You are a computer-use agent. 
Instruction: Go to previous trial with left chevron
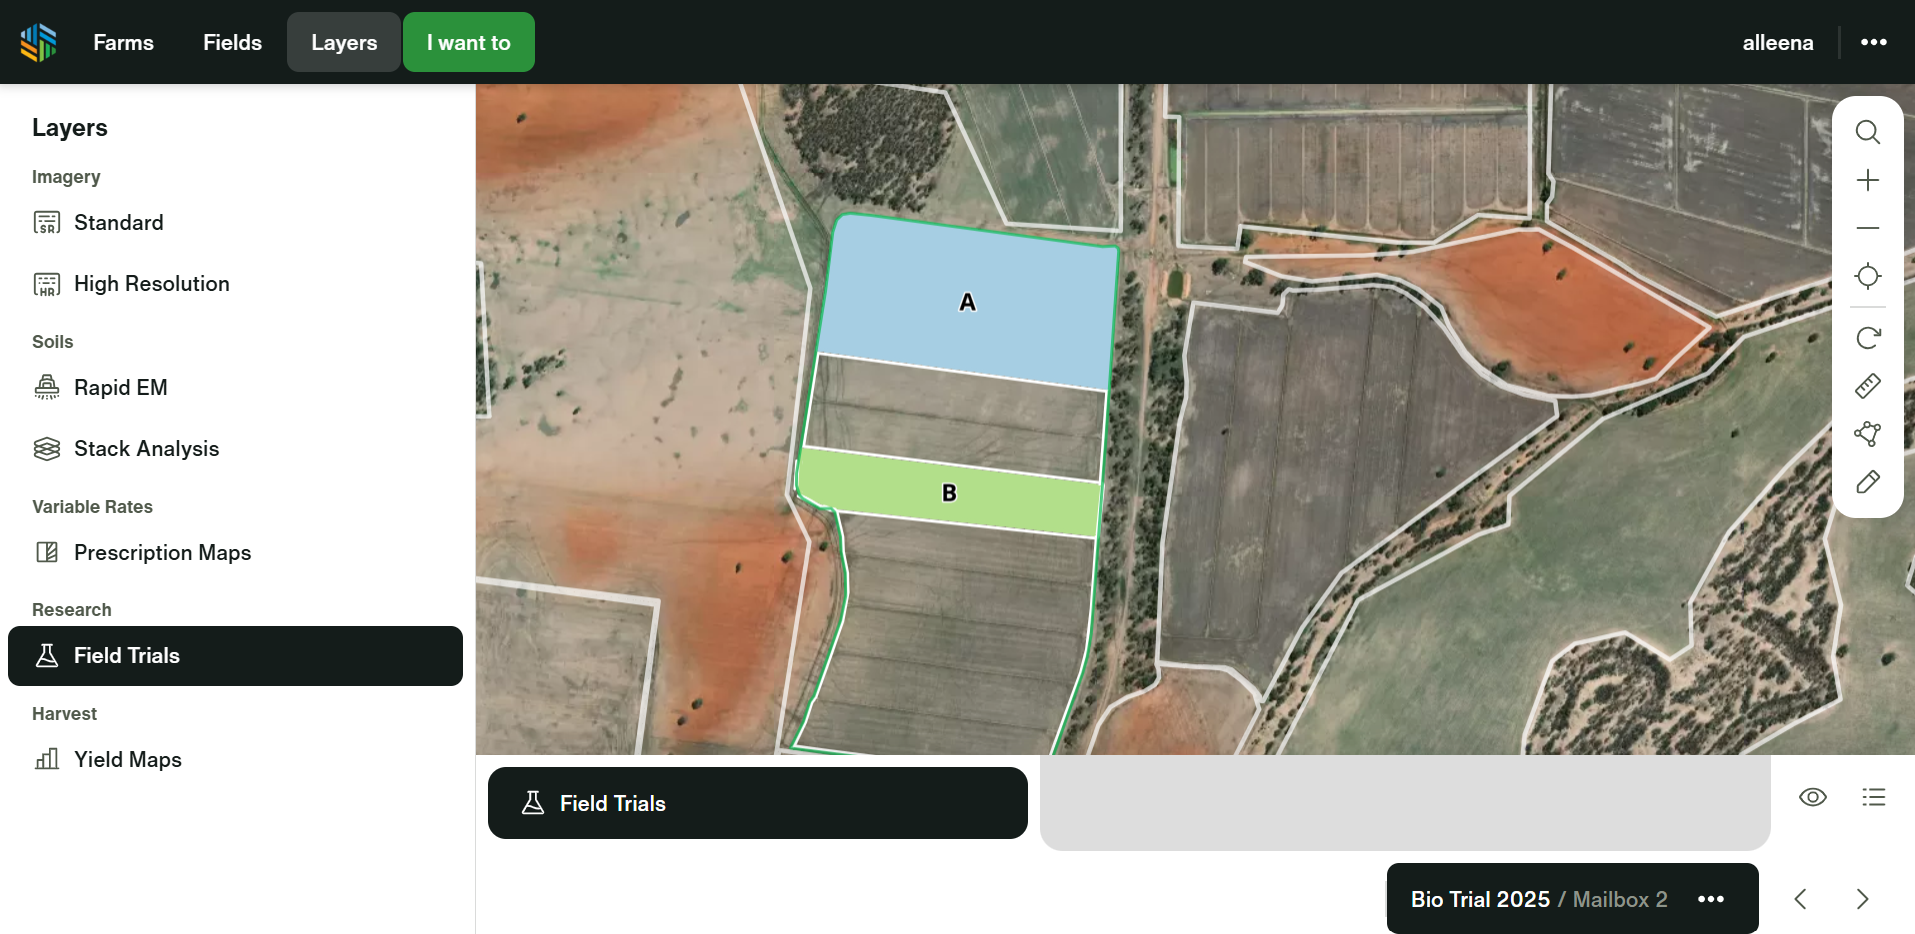click(1800, 899)
